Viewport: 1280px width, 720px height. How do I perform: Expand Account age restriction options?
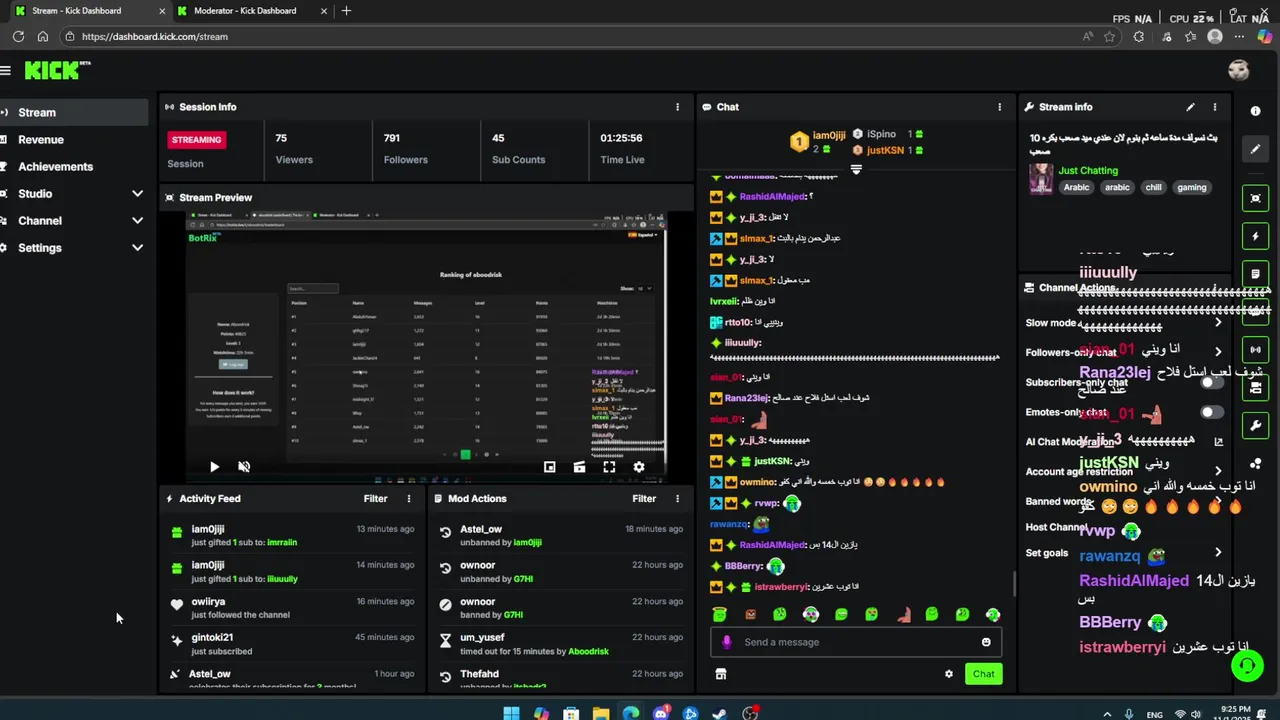coord(1218,471)
